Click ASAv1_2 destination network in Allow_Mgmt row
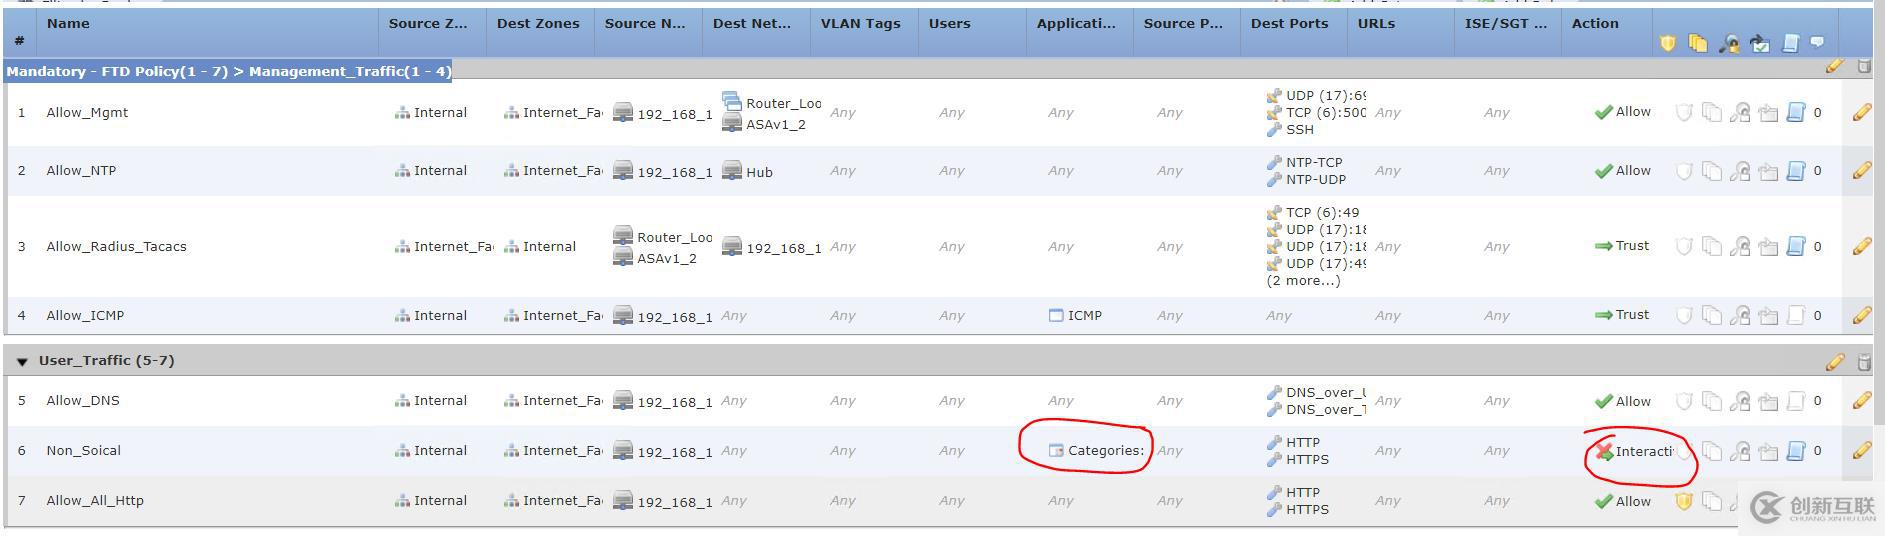 pyautogui.click(x=764, y=125)
